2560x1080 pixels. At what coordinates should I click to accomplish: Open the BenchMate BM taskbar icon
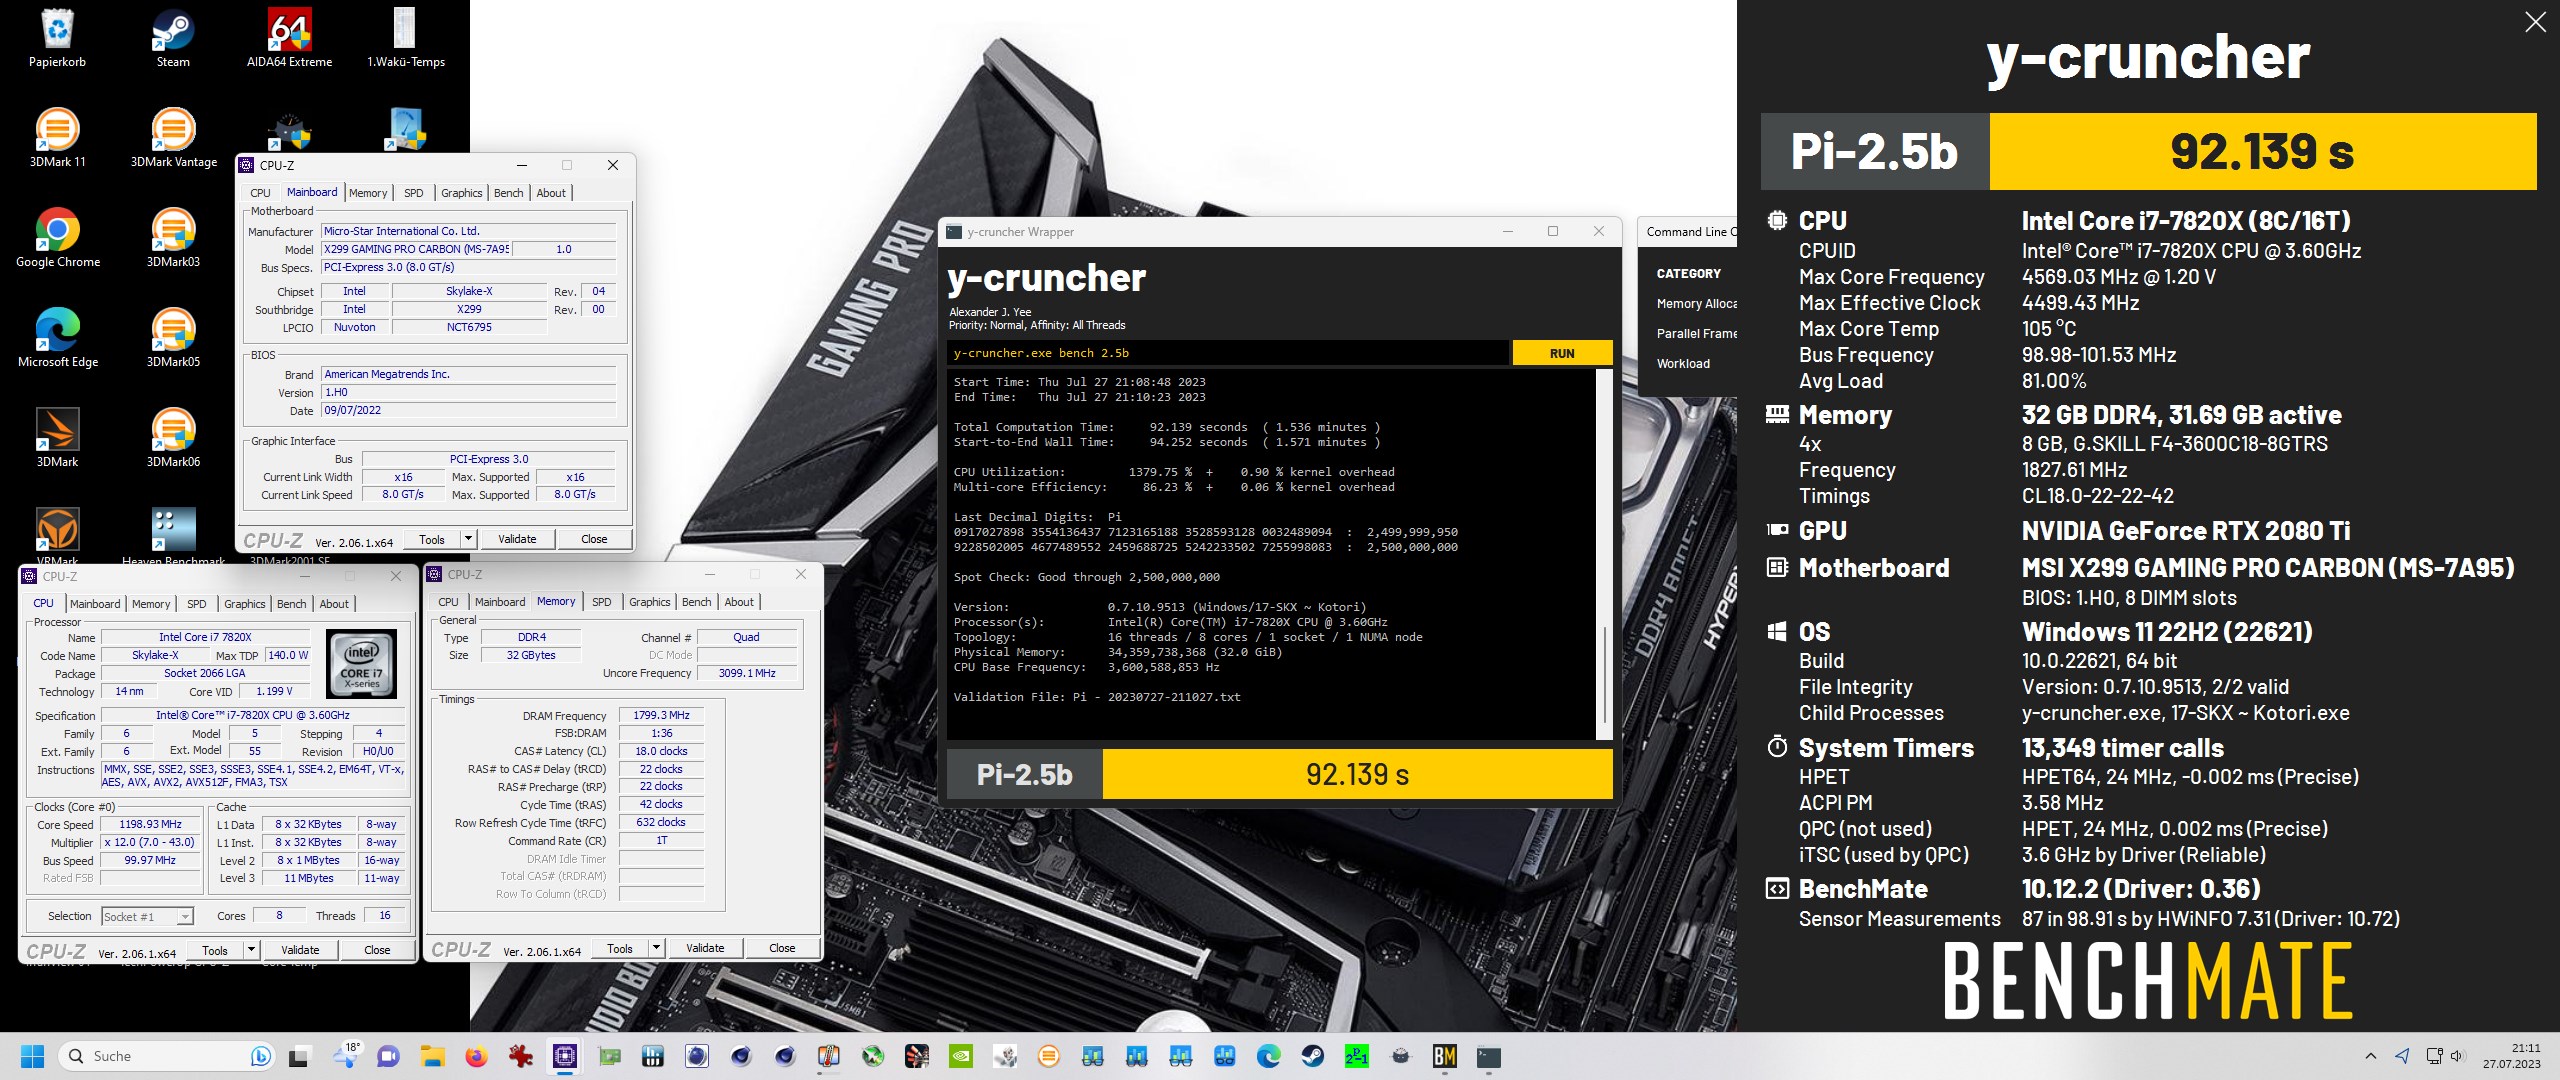click(x=1444, y=1056)
